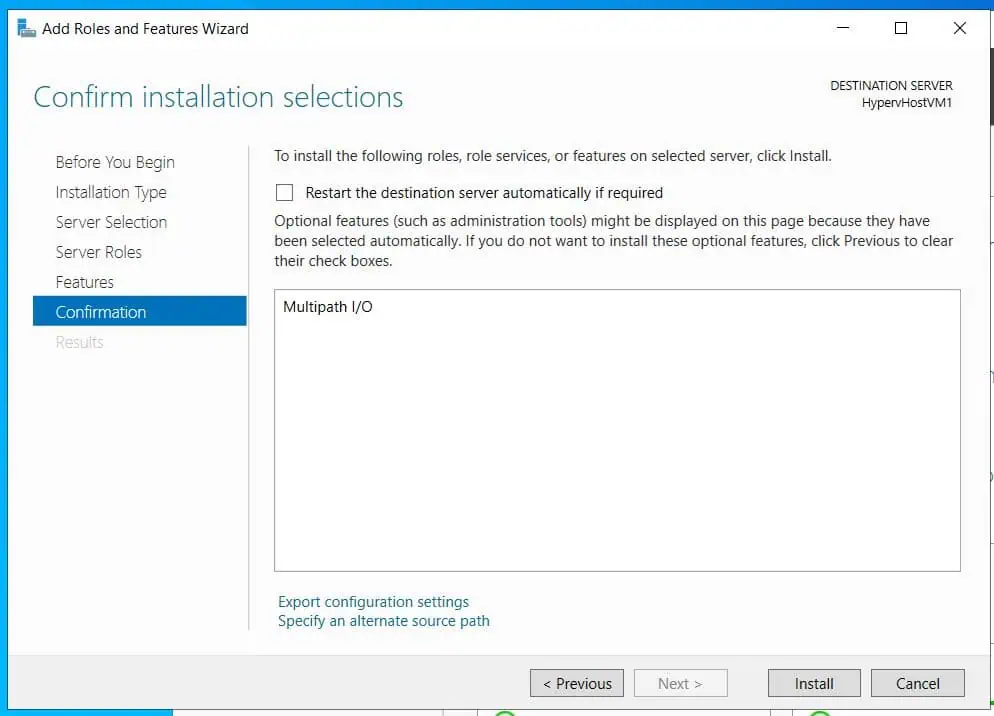Go to Before You Begin step
994x716 pixels.
115,162
